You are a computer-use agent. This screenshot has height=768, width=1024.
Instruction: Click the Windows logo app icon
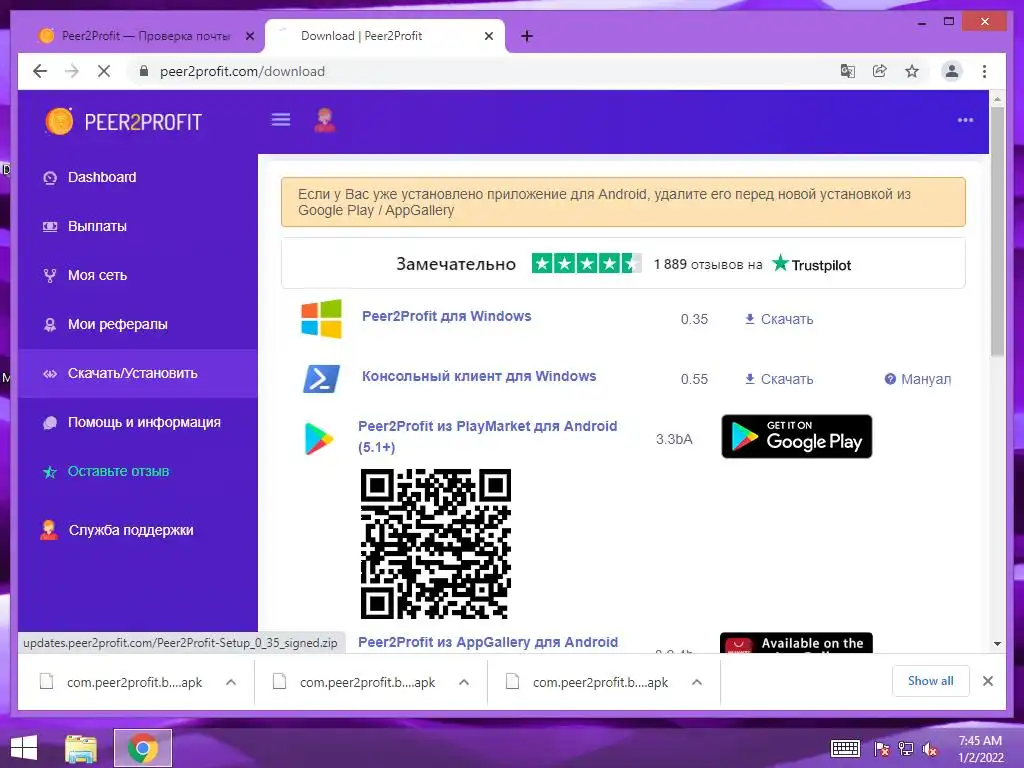click(x=321, y=319)
